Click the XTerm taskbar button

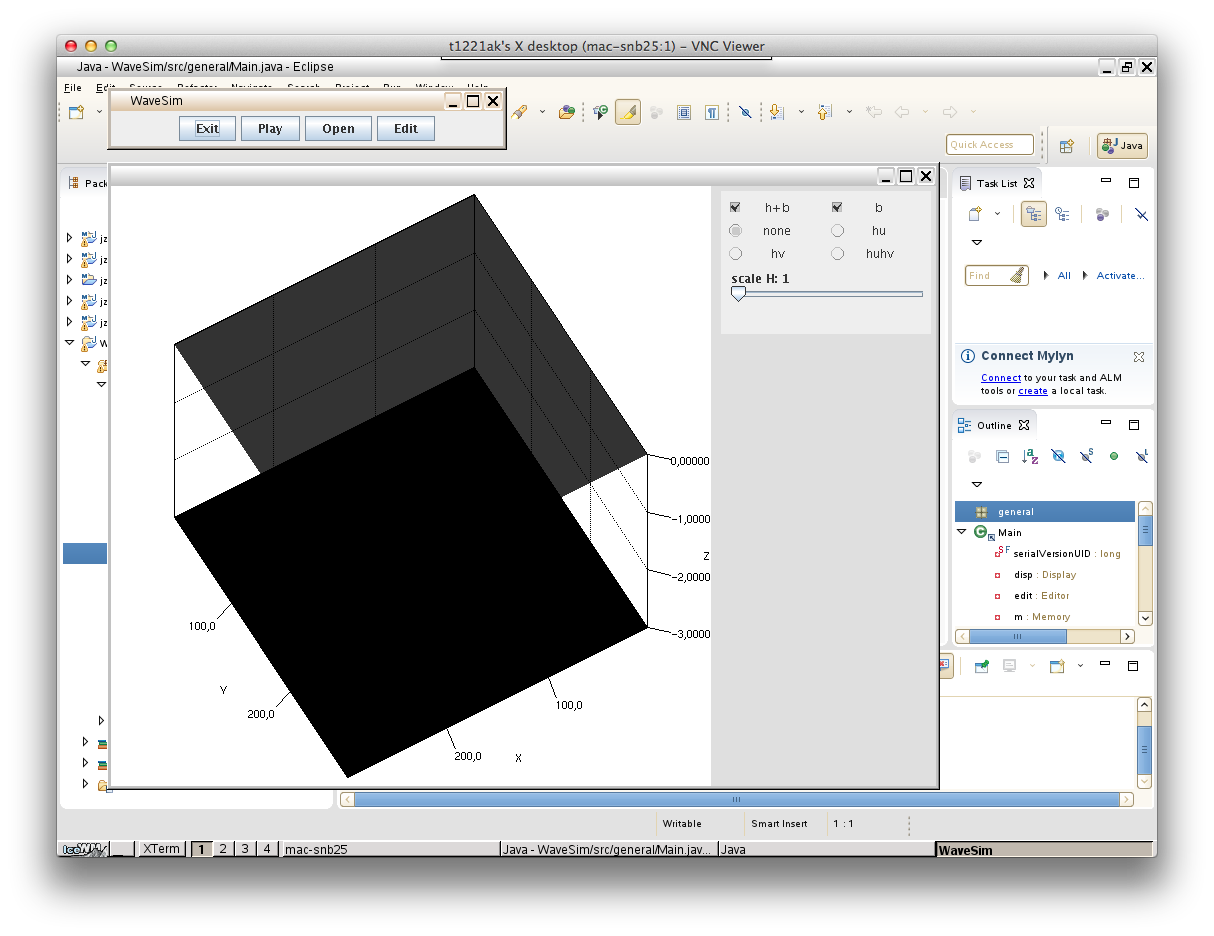pyautogui.click(x=161, y=849)
